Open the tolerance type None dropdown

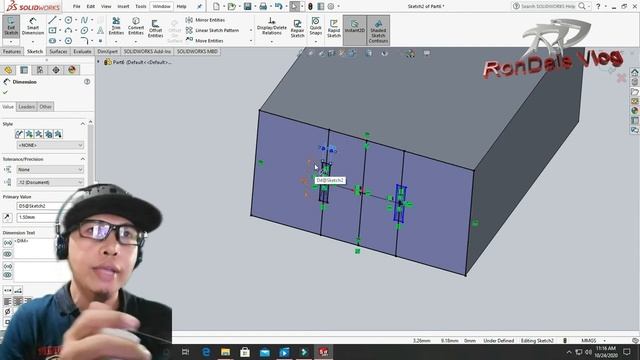[x=50, y=169]
